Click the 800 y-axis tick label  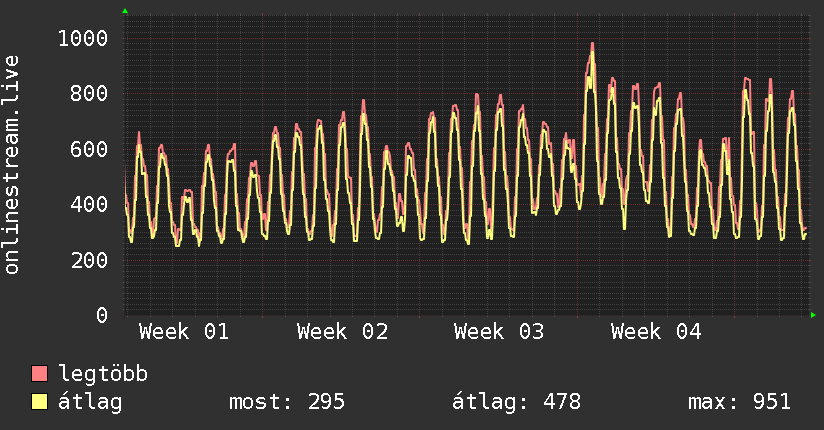[x=89, y=94]
